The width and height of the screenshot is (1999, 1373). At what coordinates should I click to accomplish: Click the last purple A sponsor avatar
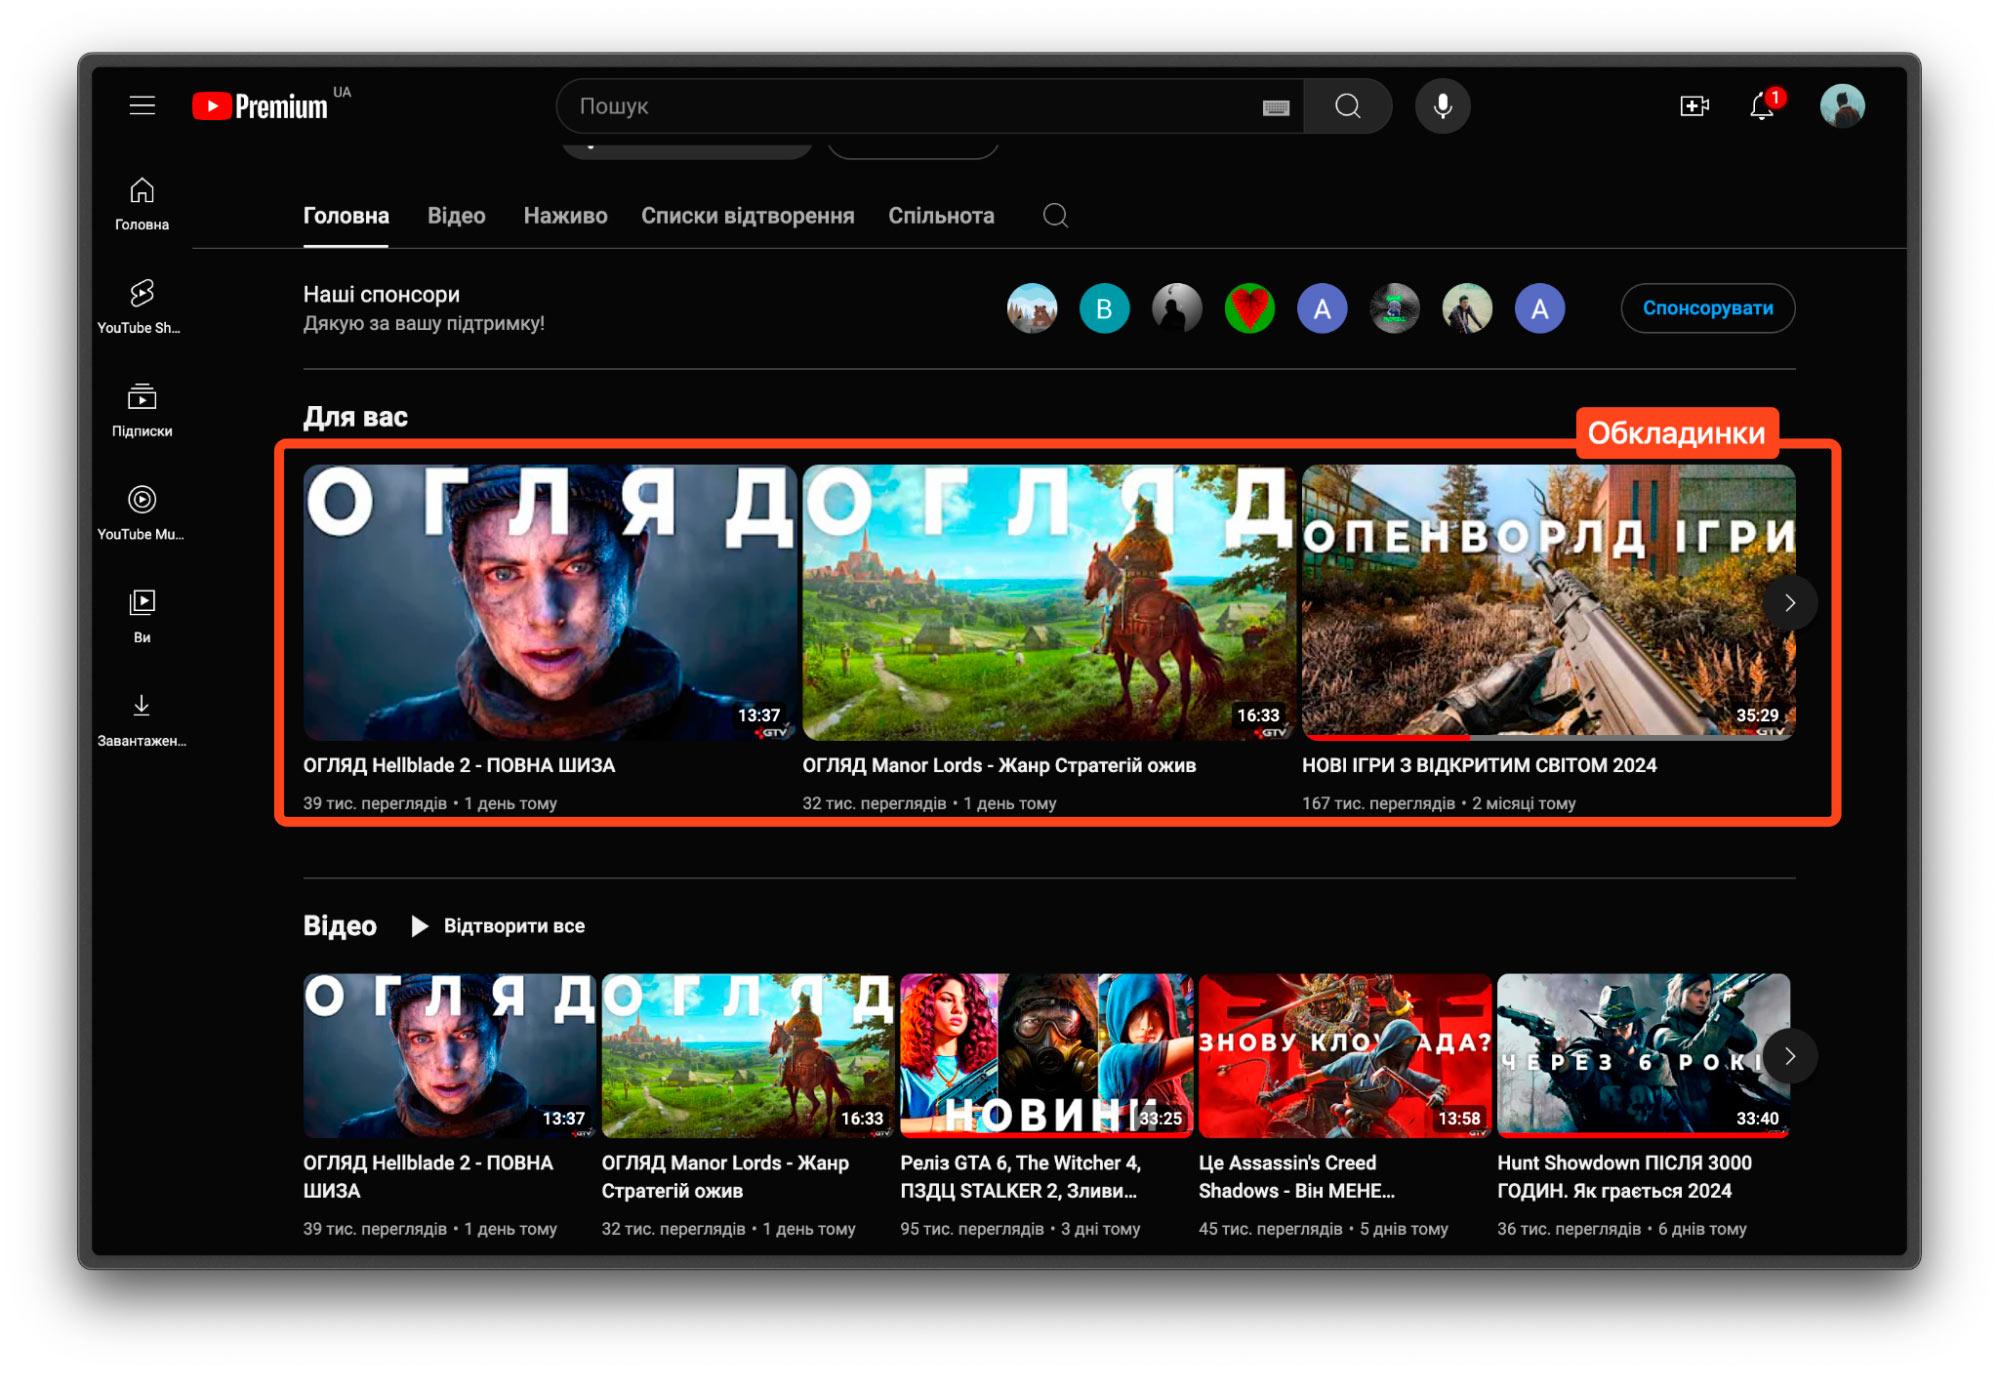[1540, 308]
